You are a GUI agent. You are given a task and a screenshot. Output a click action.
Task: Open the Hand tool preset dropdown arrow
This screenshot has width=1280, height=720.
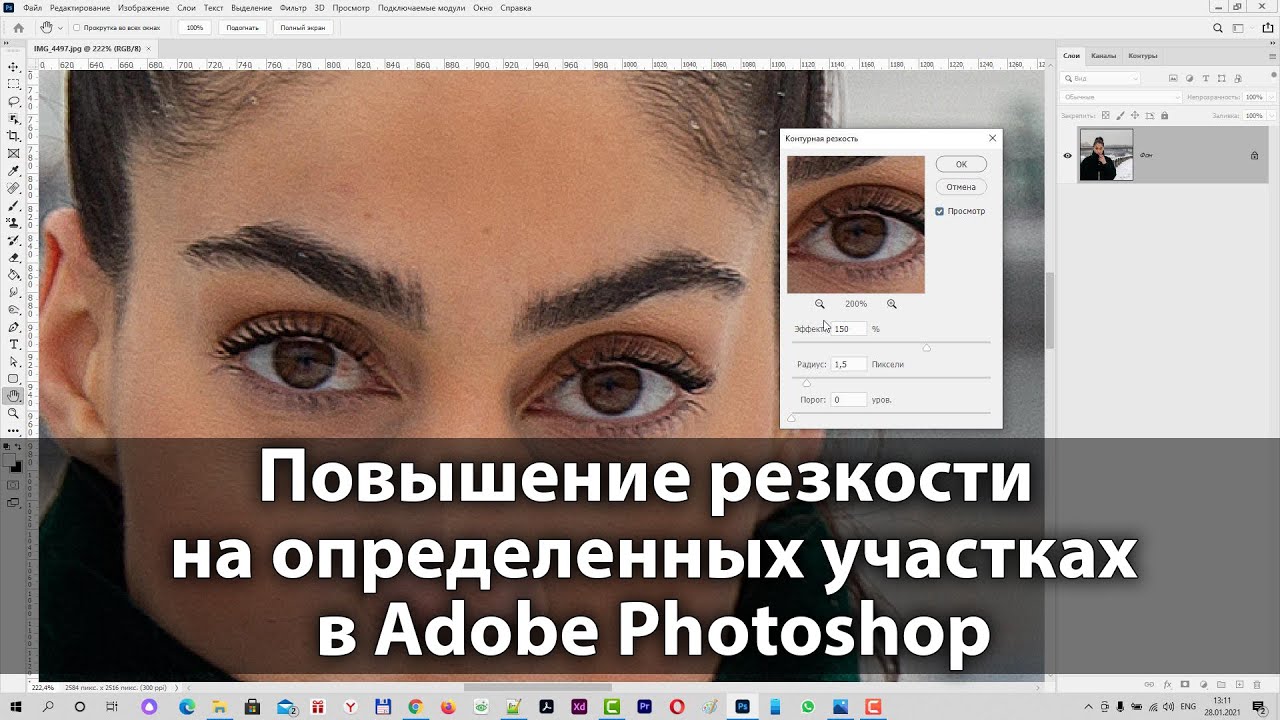pos(60,28)
